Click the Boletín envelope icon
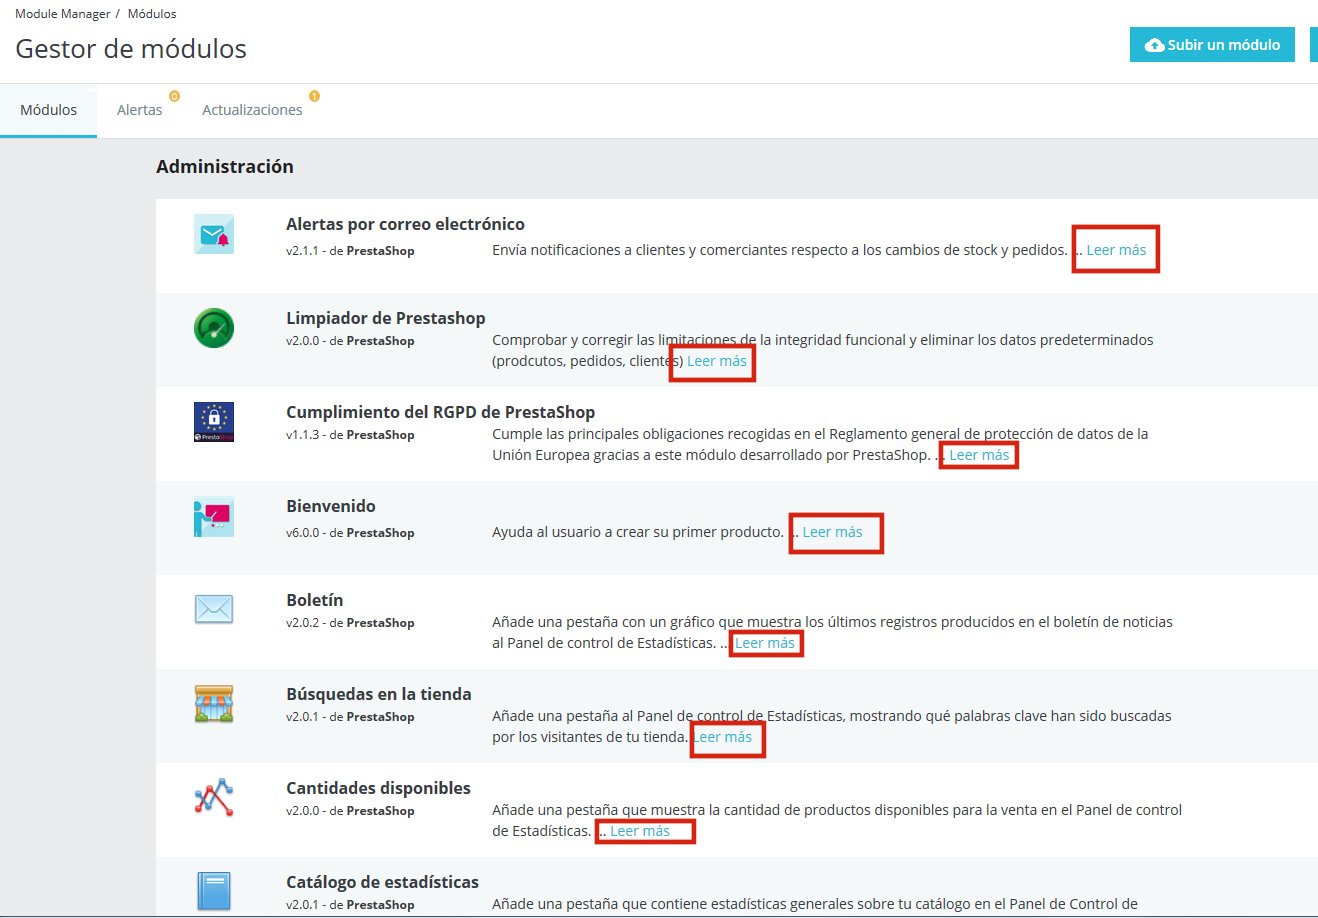 tap(214, 609)
